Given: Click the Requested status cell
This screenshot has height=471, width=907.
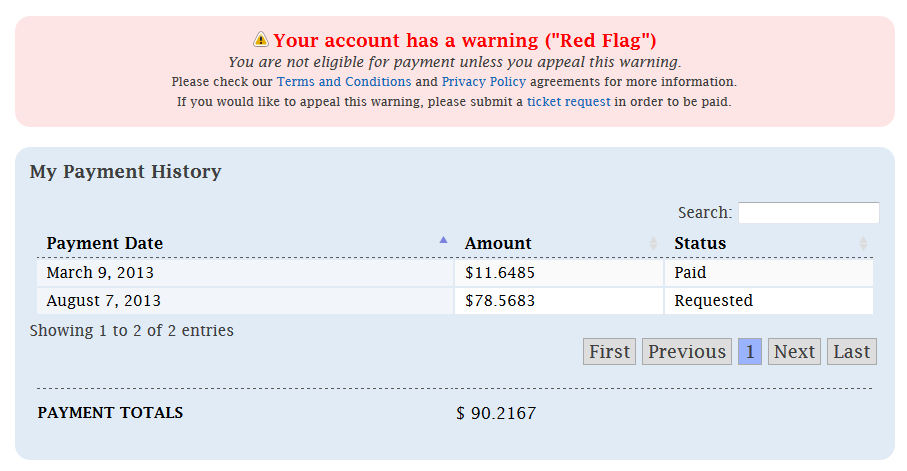Looking at the screenshot, I should [713, 301].
